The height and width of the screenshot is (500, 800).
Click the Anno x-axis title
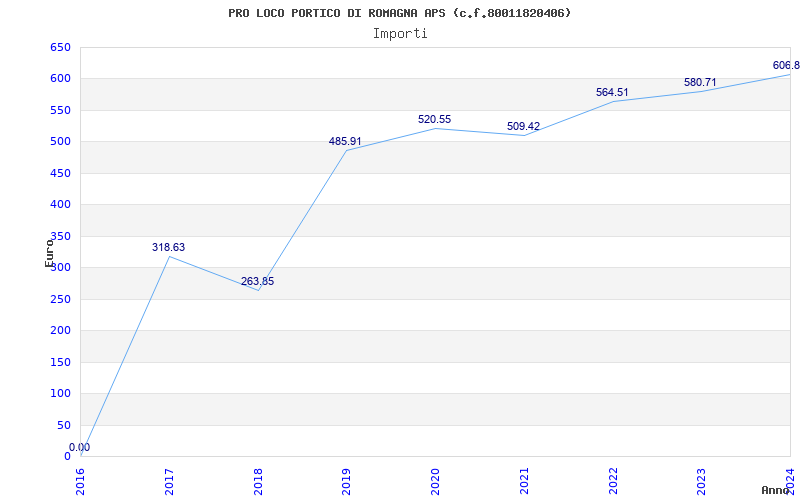(x=776, y=491)
